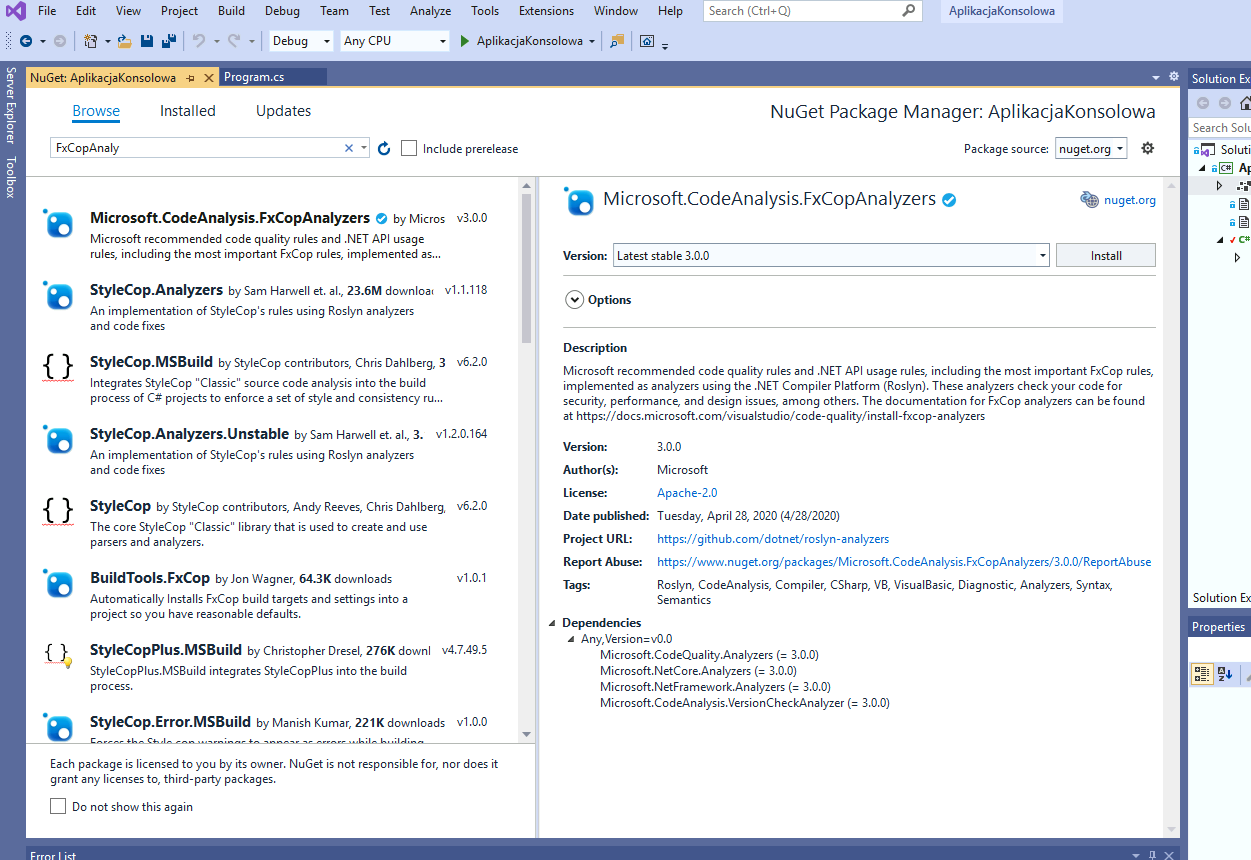
Task: Click the Open File folder icon
Action: pyautogui.click(x=124, y=41)
